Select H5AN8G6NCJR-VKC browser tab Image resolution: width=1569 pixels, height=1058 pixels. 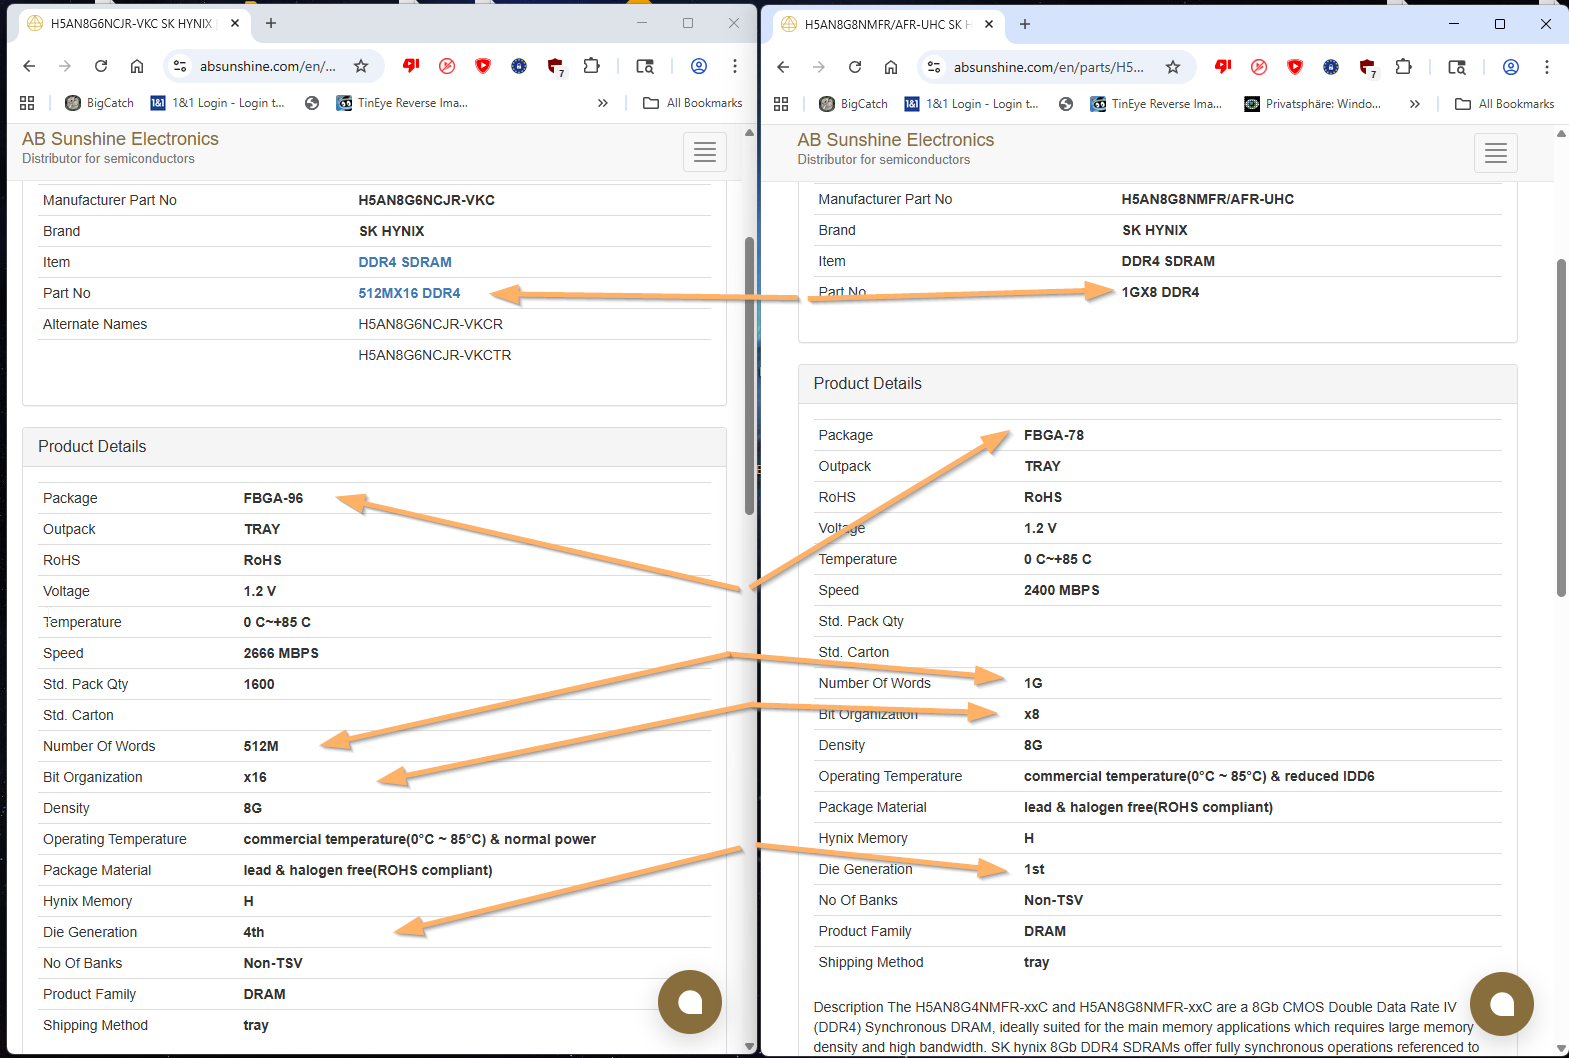133,23
